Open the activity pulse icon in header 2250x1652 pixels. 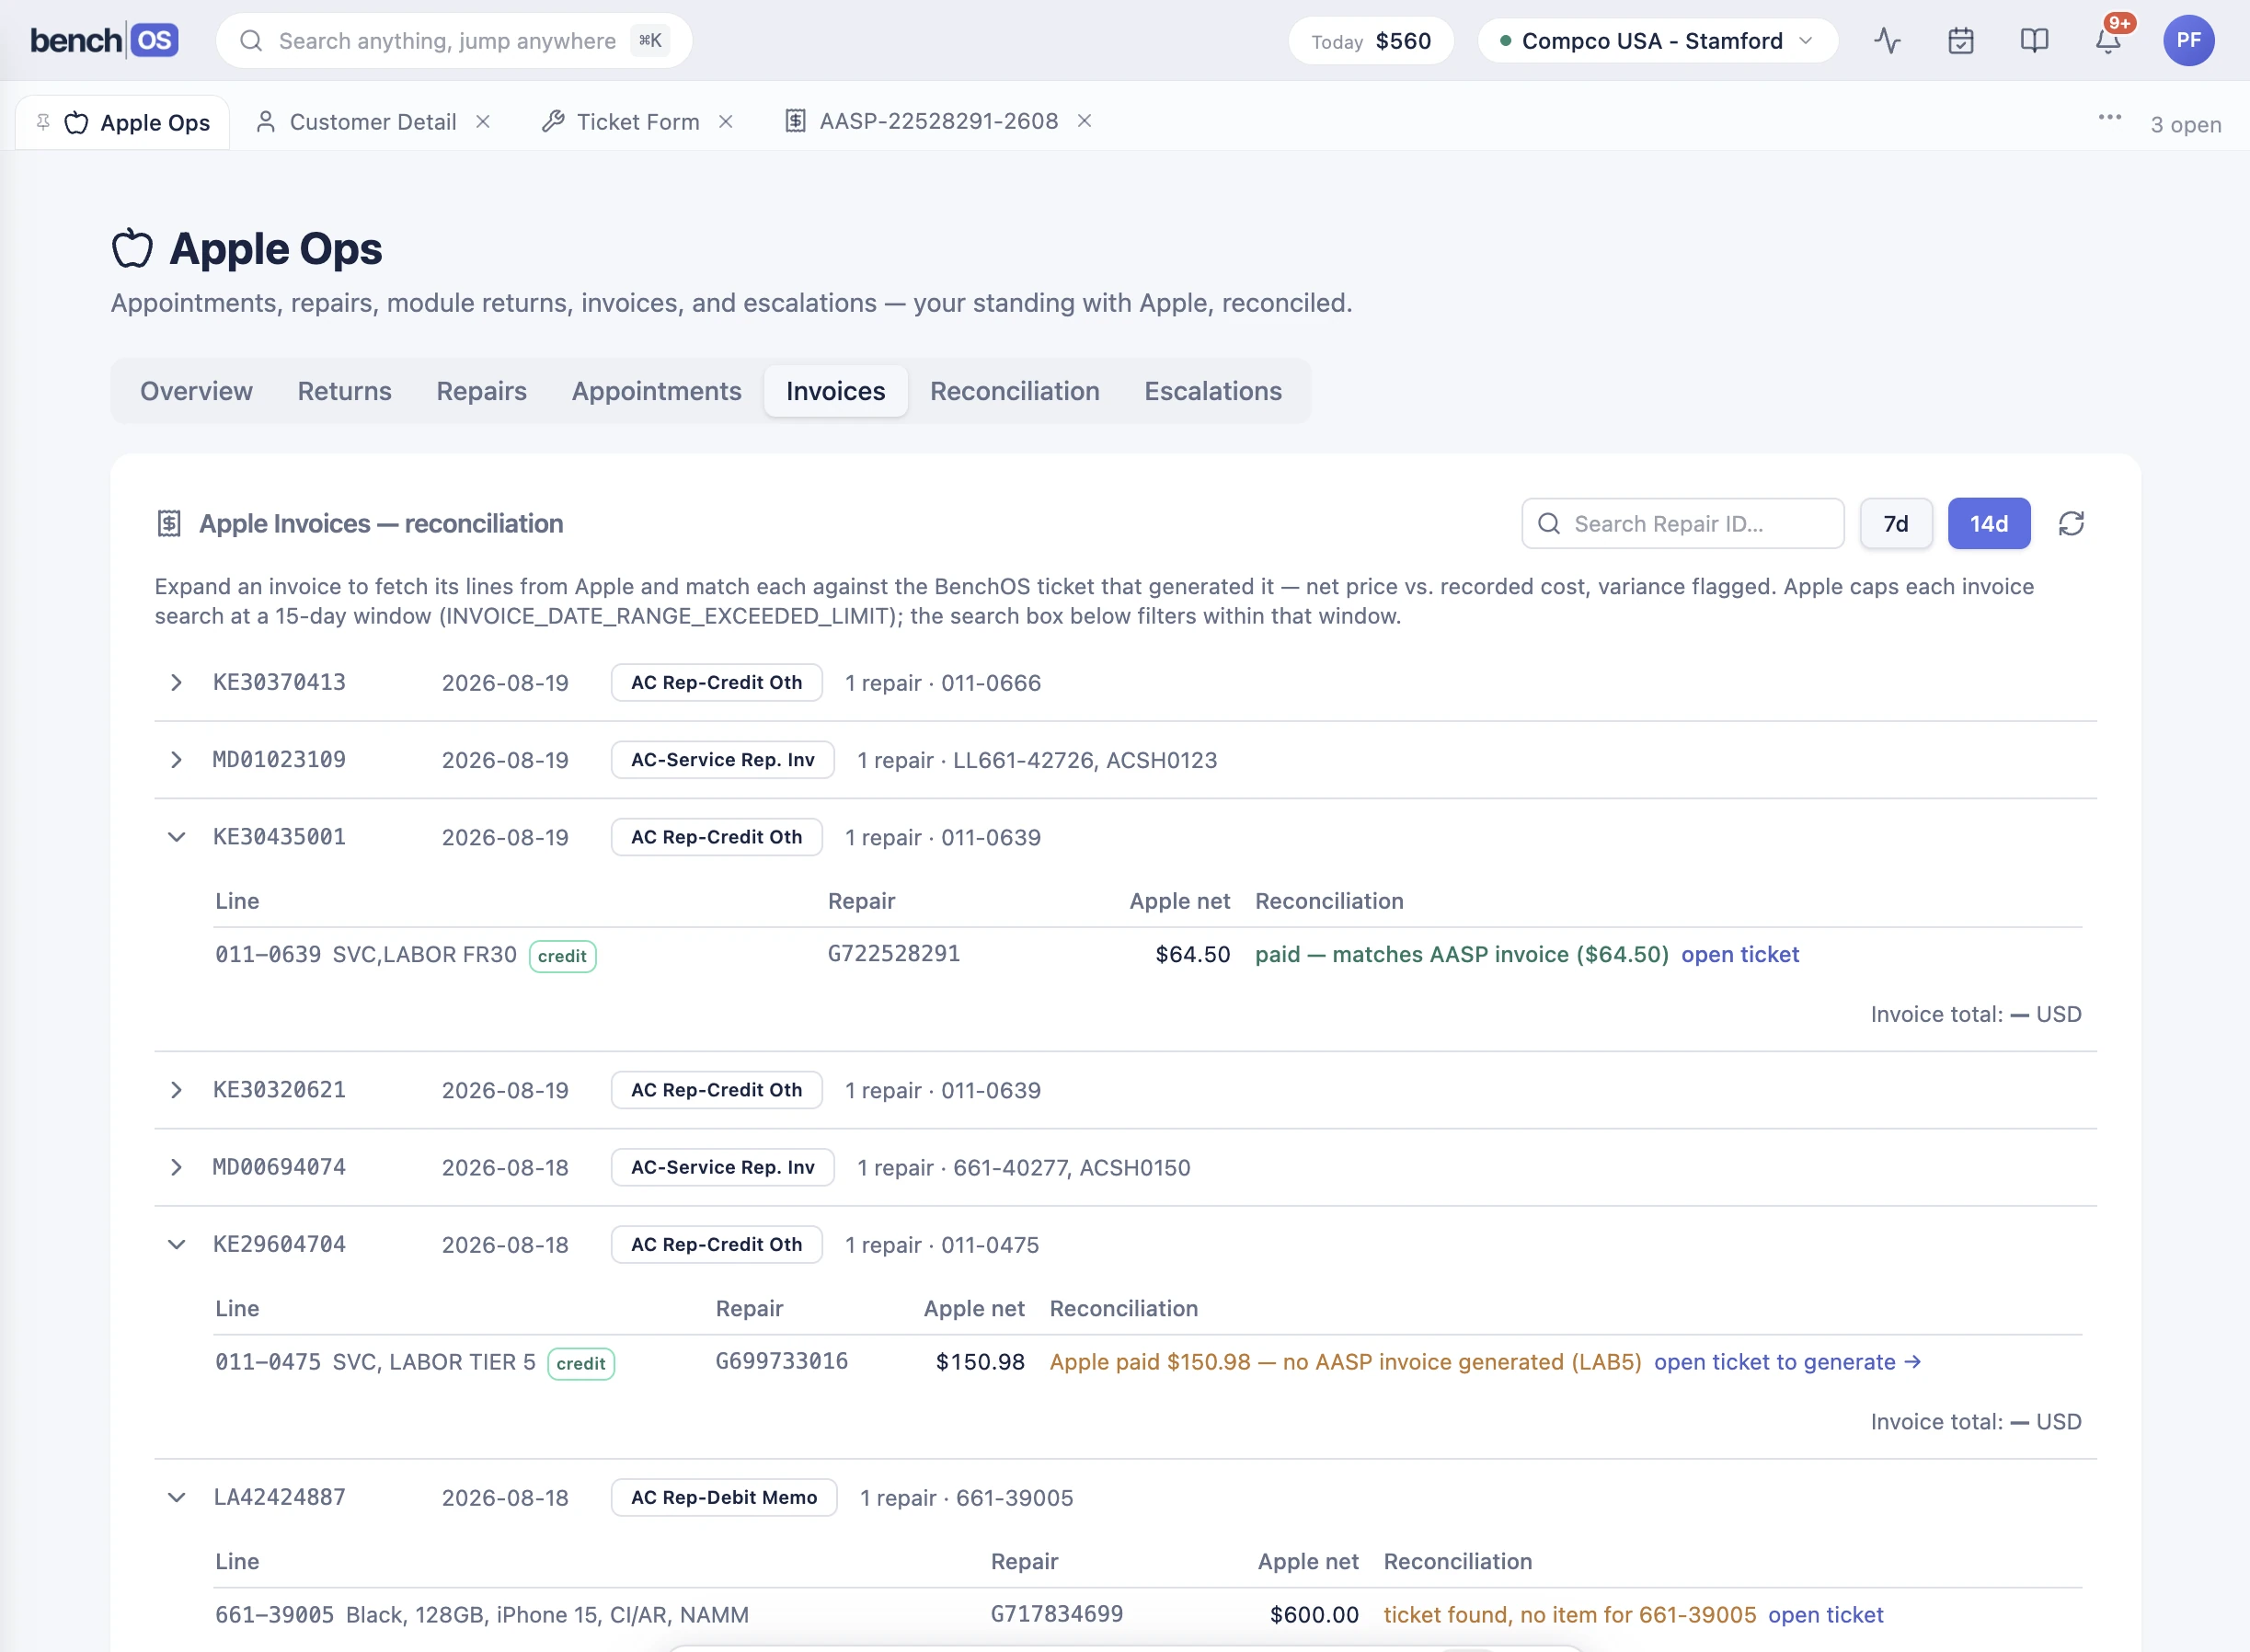coord(1887,41)
